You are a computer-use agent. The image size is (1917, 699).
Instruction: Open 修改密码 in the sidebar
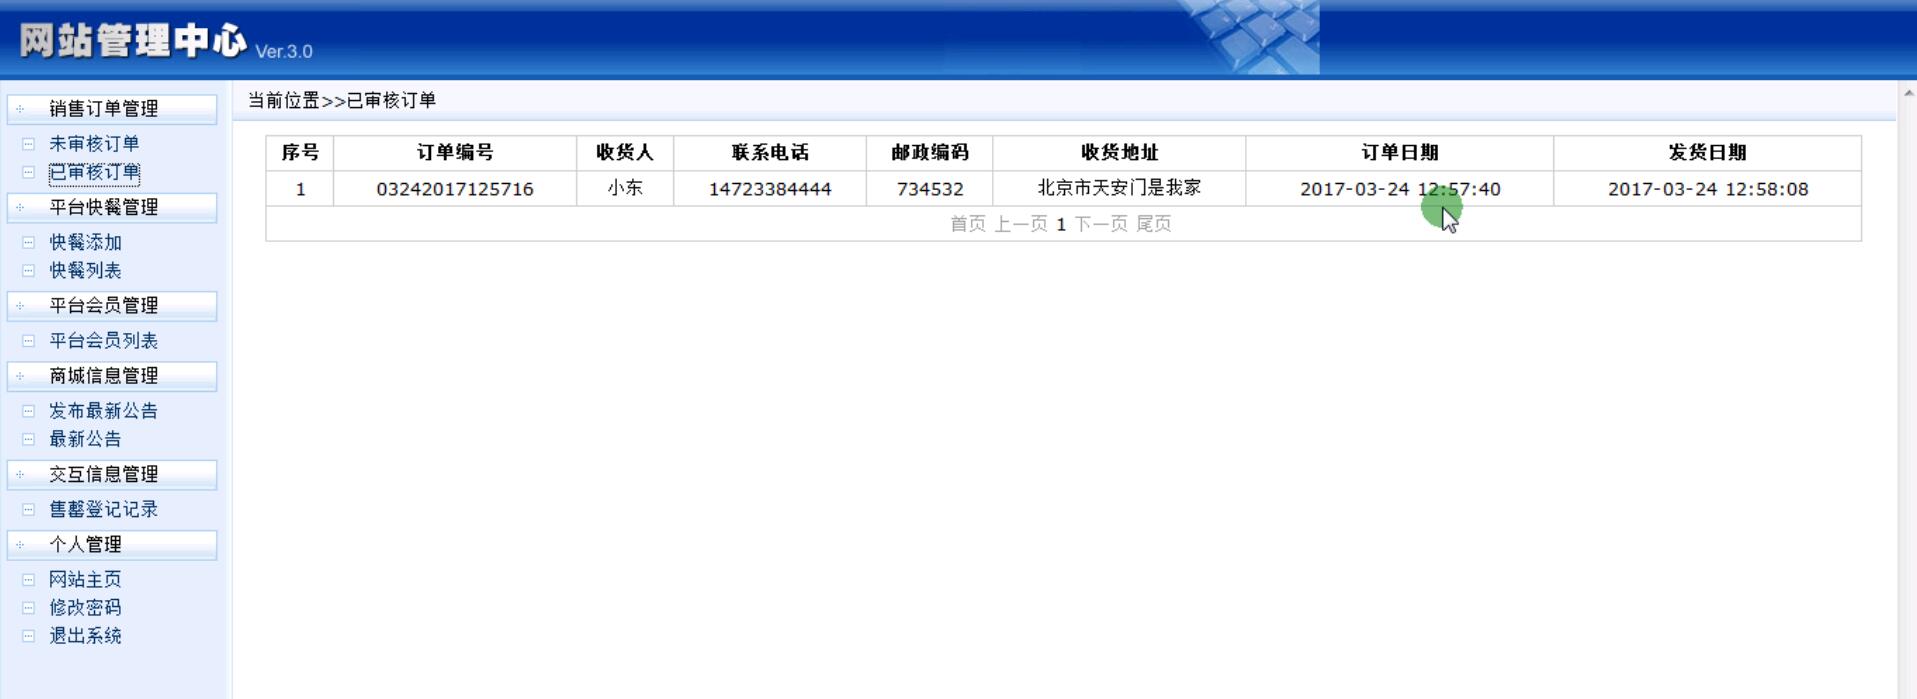pos(85,607)
